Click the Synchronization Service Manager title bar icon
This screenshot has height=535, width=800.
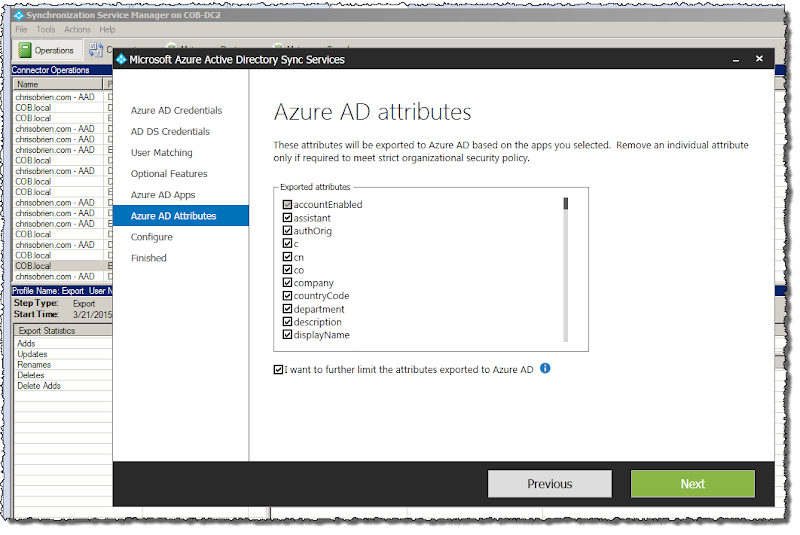click(19, 15)
